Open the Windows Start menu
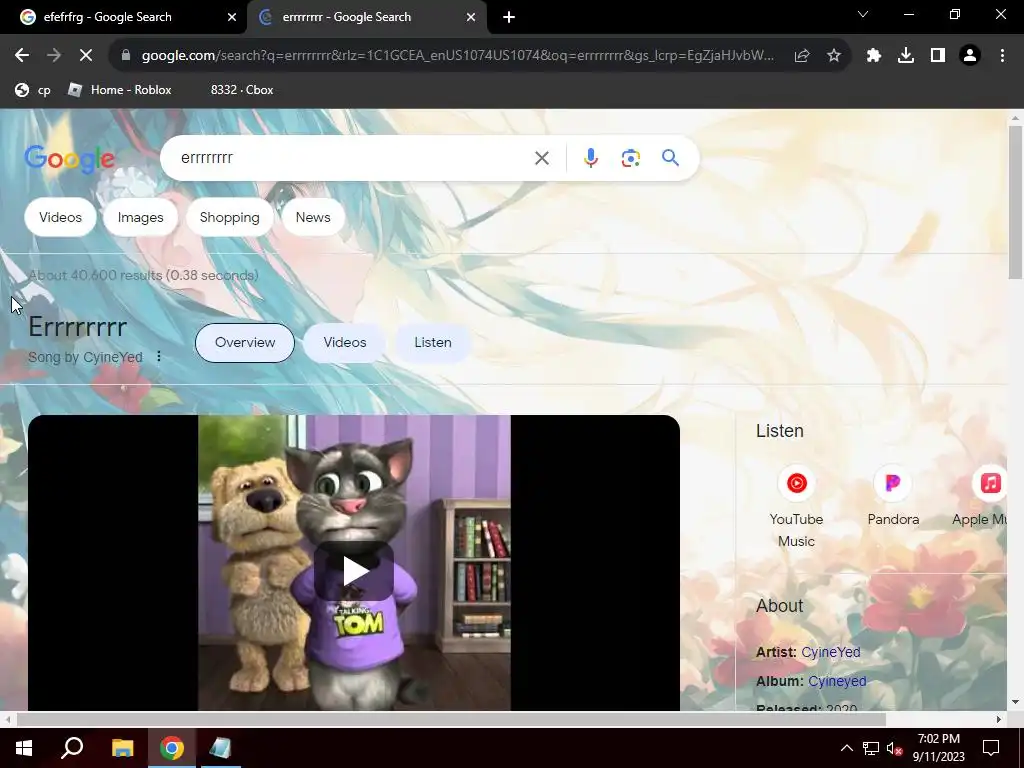This screenshot has height=768, width=1024. point(24,748)
